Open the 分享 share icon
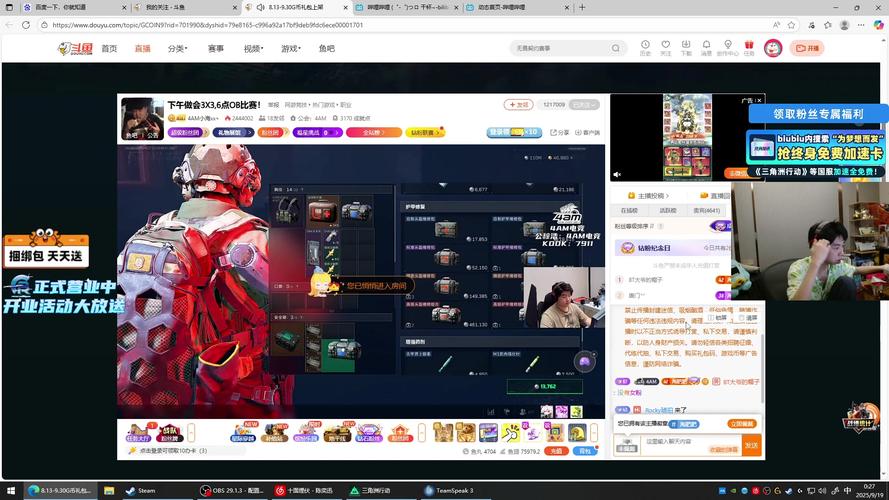Viewport: 889px width, 500px height. click(558, 132)
